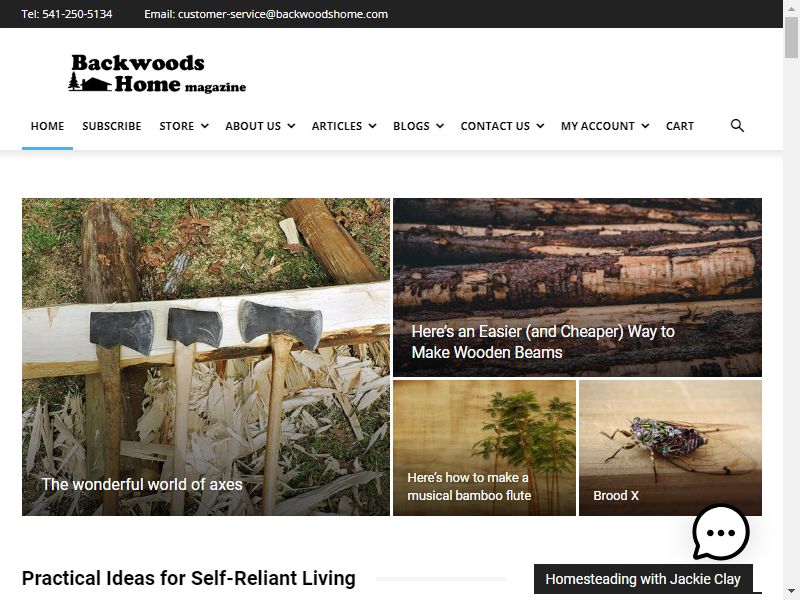Expand the Blogs dropdown arrow

coord(440,126)
